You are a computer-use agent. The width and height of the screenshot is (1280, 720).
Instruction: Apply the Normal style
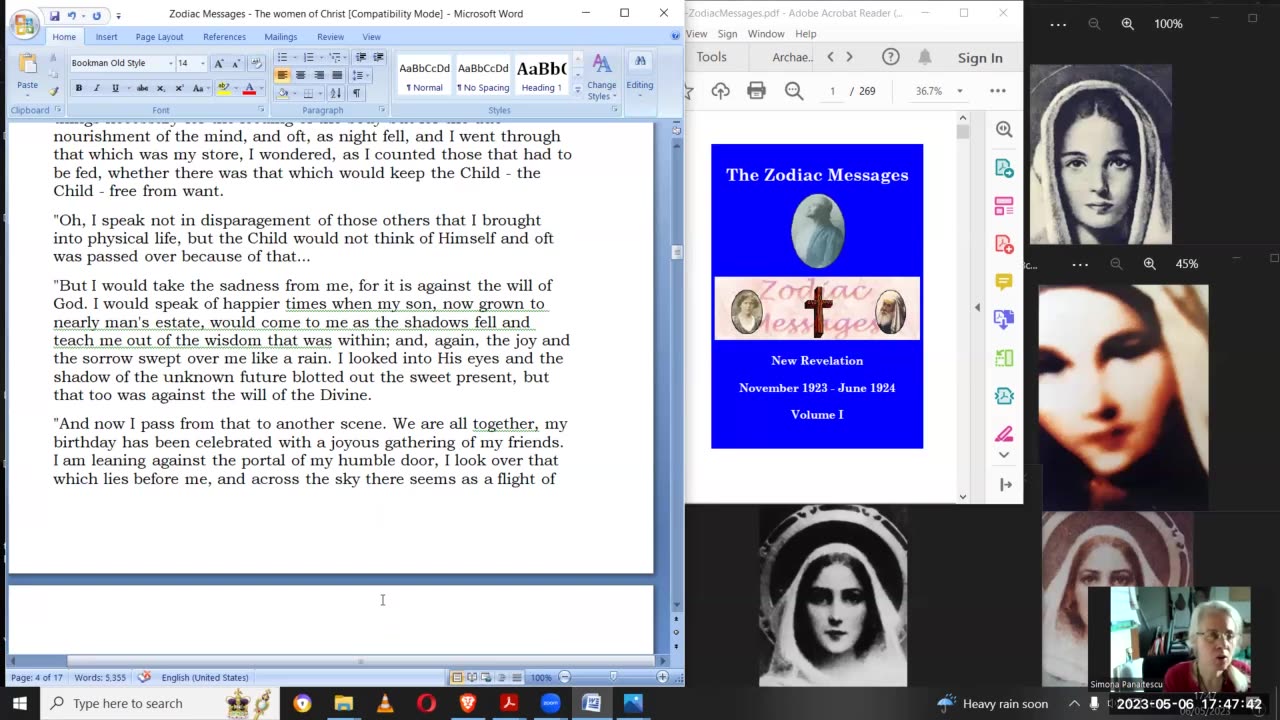(x=424, y=75)
